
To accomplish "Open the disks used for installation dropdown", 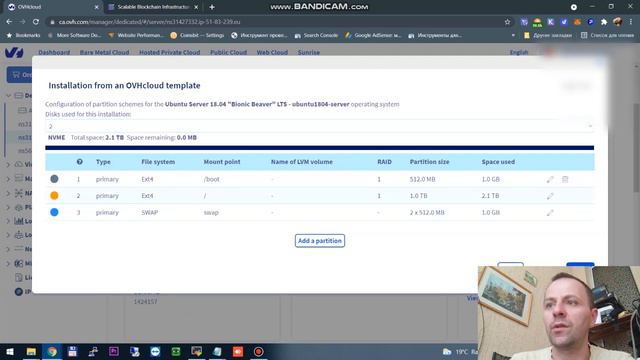I will [320, 126].
